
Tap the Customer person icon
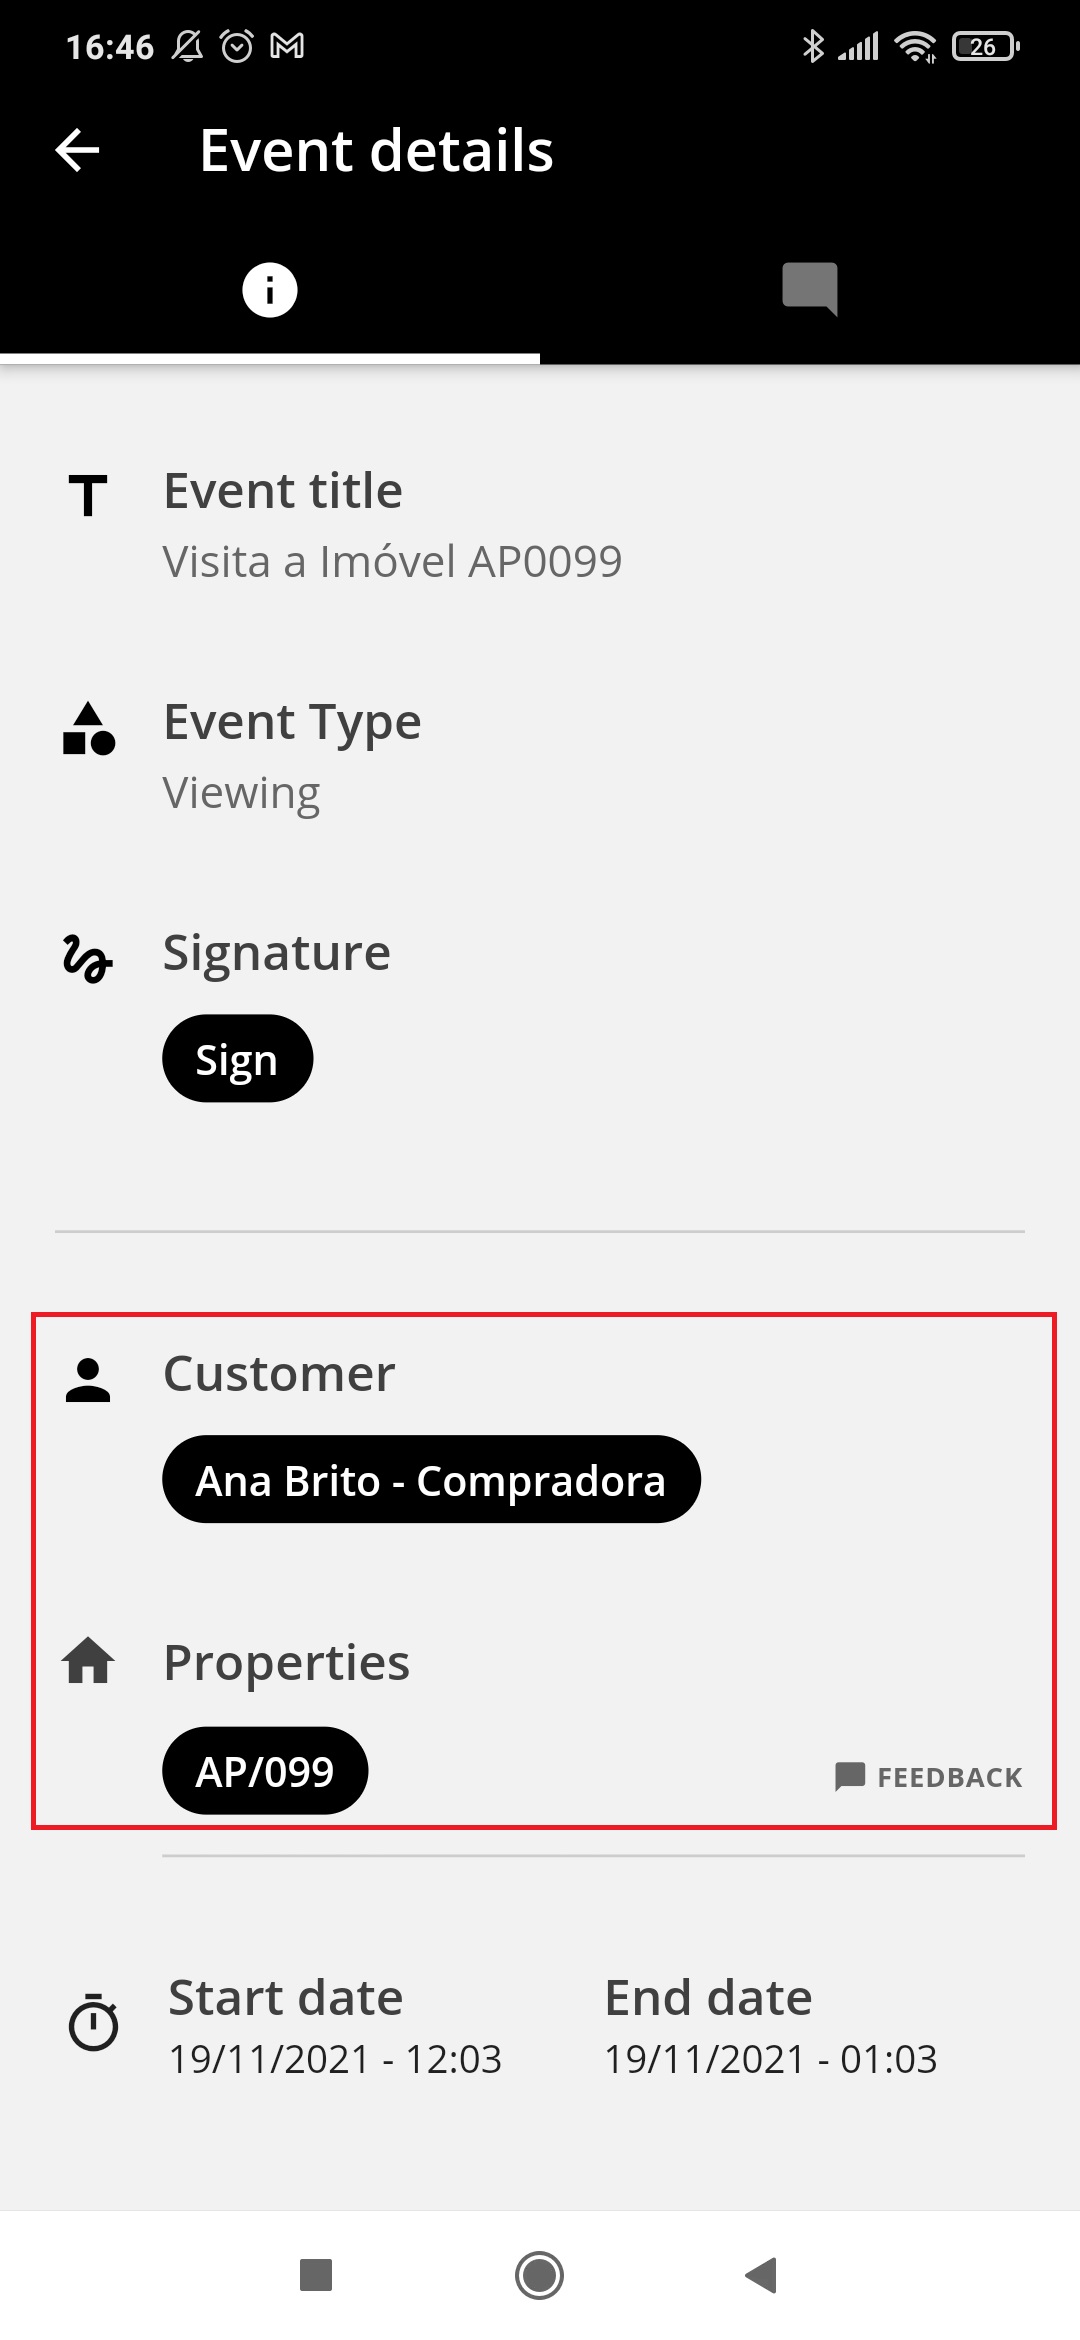(x=88, y=1381)
